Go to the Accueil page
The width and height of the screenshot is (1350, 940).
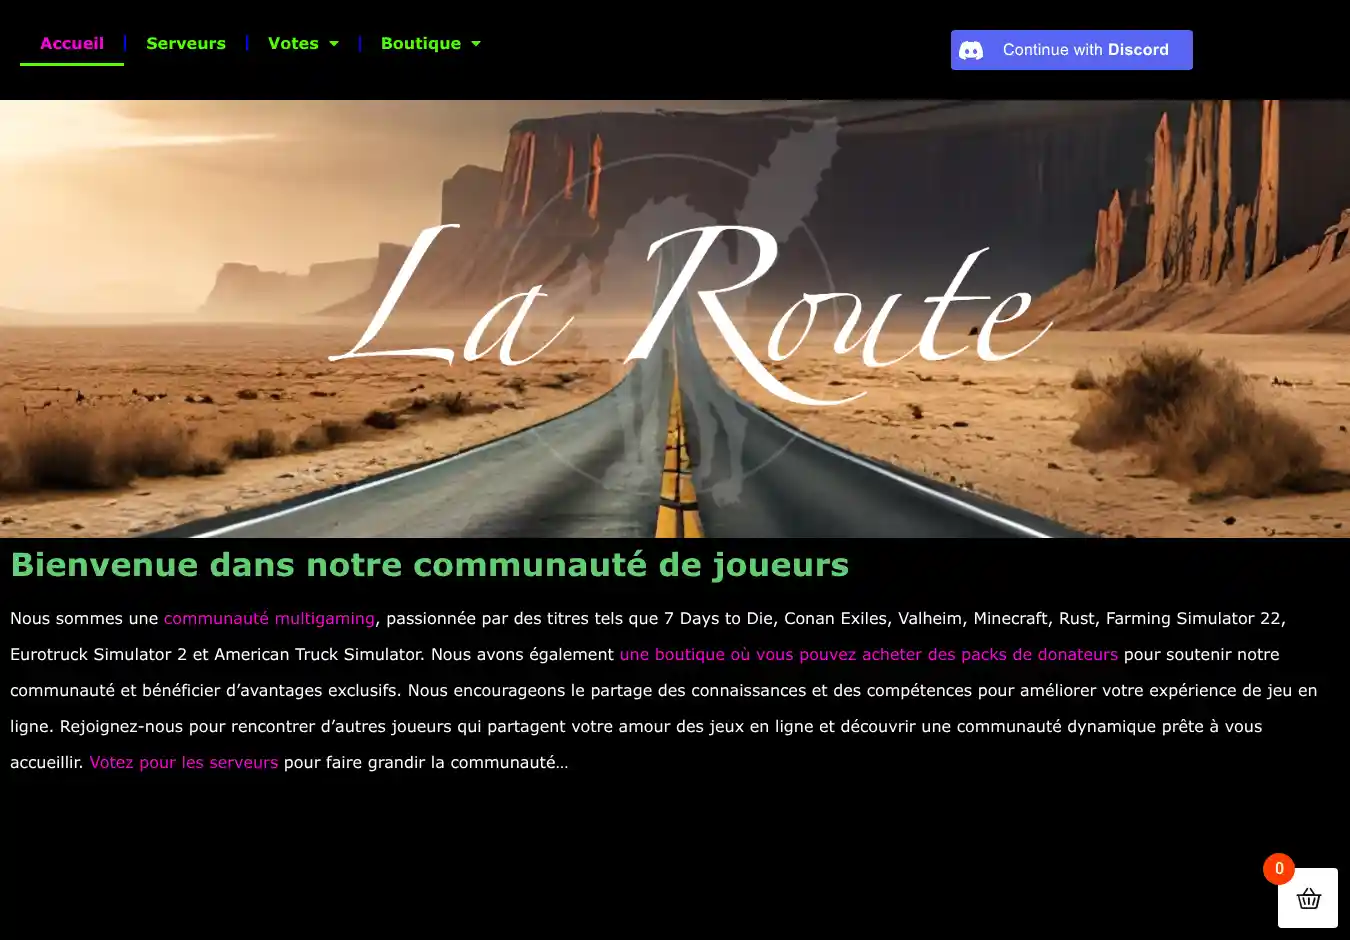pyautogui.click(x=72, y=44)
